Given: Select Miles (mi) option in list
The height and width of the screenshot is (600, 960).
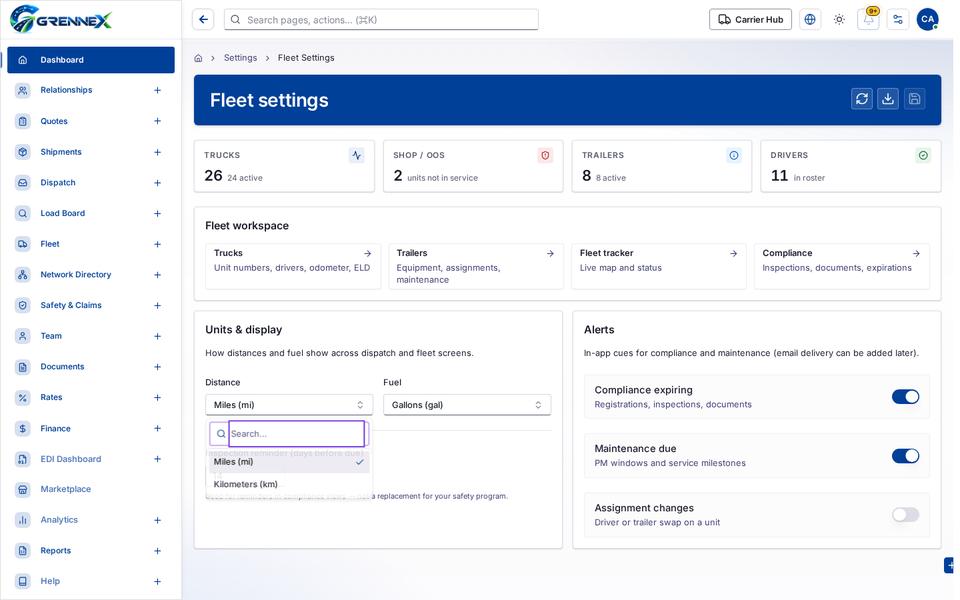Looking at the screenshot, I should pos(289,462).
